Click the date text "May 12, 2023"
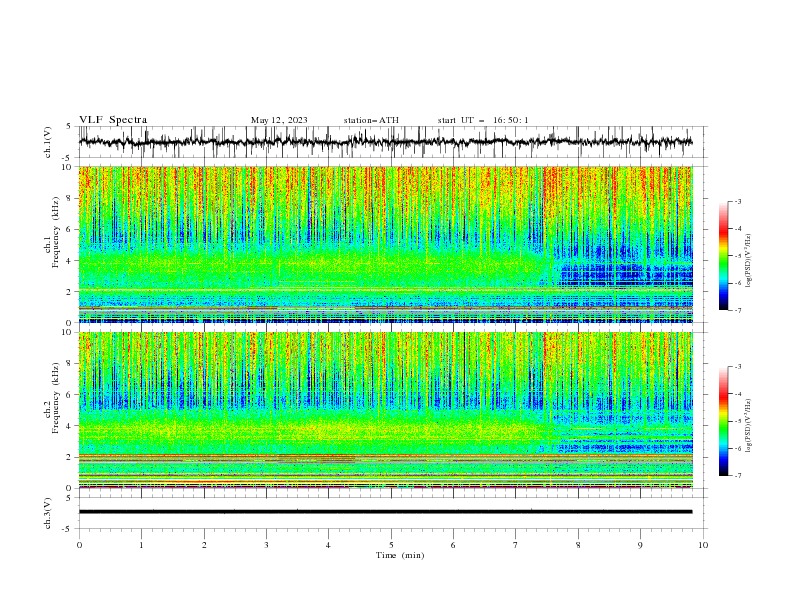 point(279,120)
